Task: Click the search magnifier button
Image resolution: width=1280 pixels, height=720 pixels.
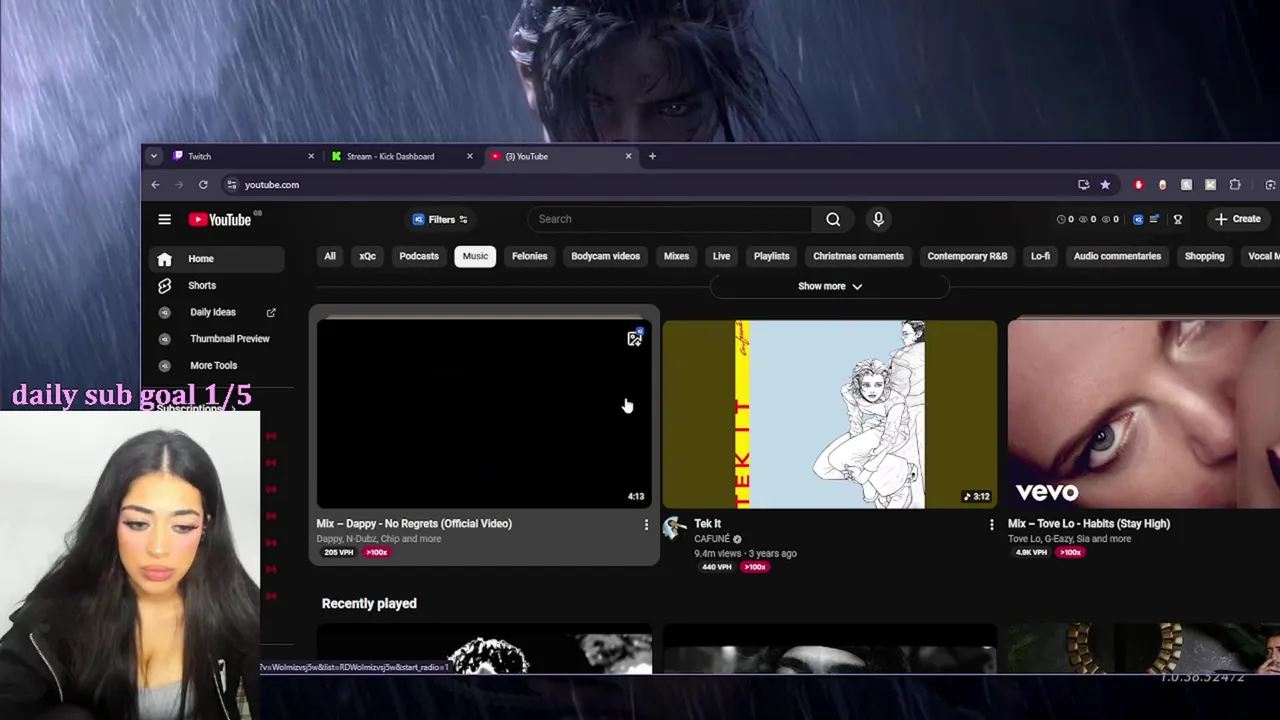Action: (833, 219)
